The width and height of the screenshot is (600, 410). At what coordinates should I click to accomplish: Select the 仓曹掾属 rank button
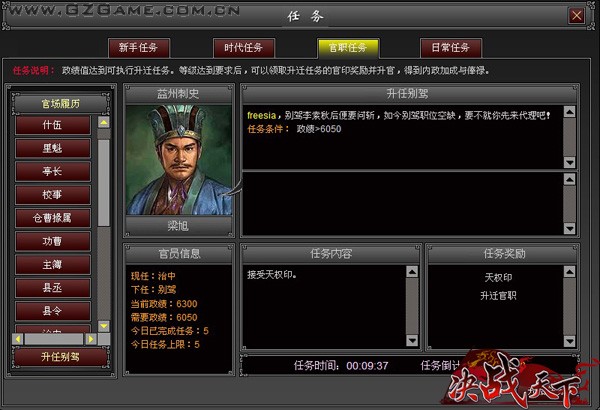53,218
